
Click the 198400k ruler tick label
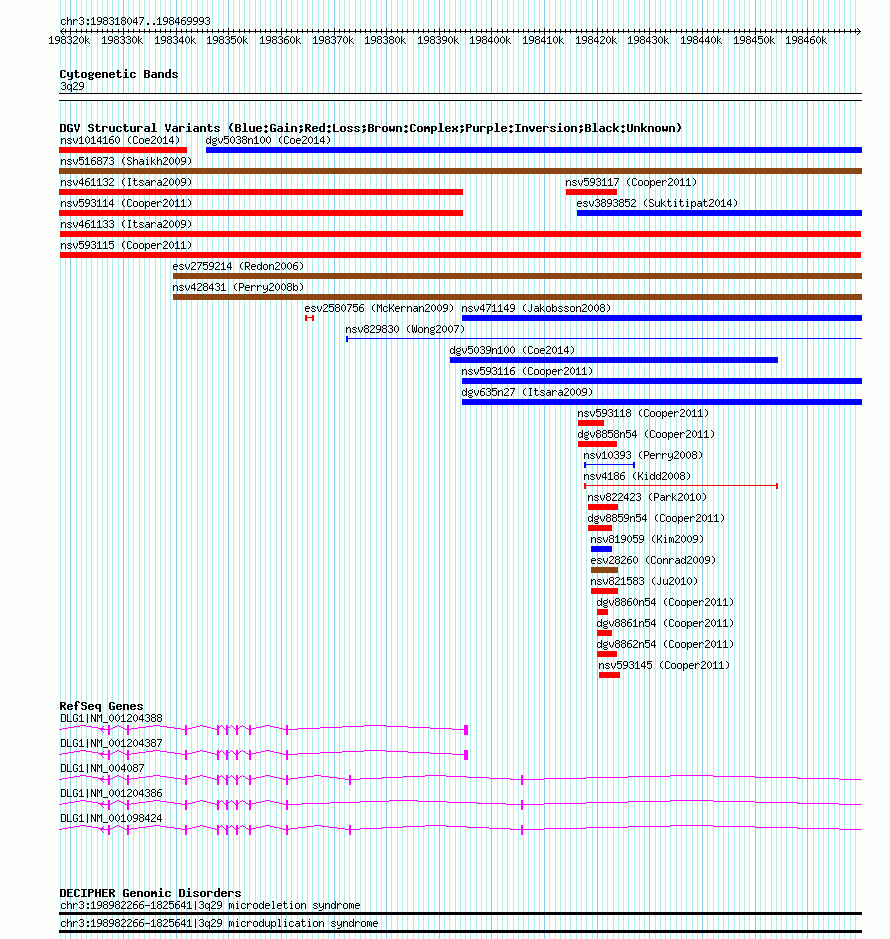click(x=490, y=40)
